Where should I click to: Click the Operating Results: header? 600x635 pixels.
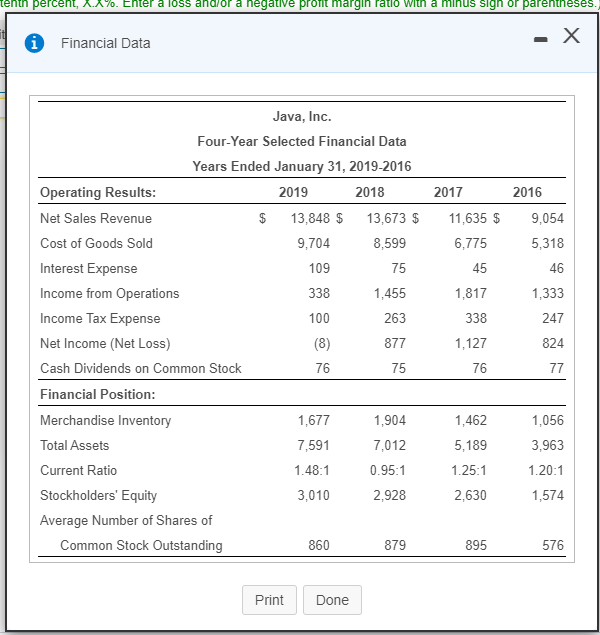pos(98,192)
